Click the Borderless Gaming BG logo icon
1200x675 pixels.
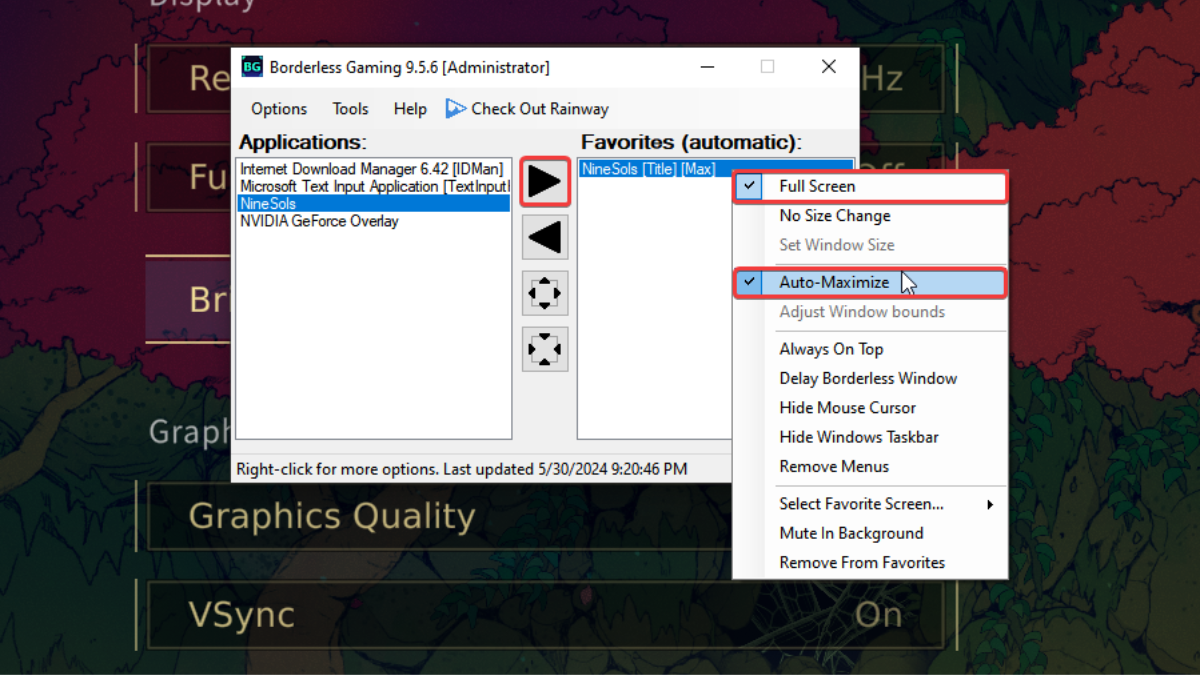(x=252, y=67)
